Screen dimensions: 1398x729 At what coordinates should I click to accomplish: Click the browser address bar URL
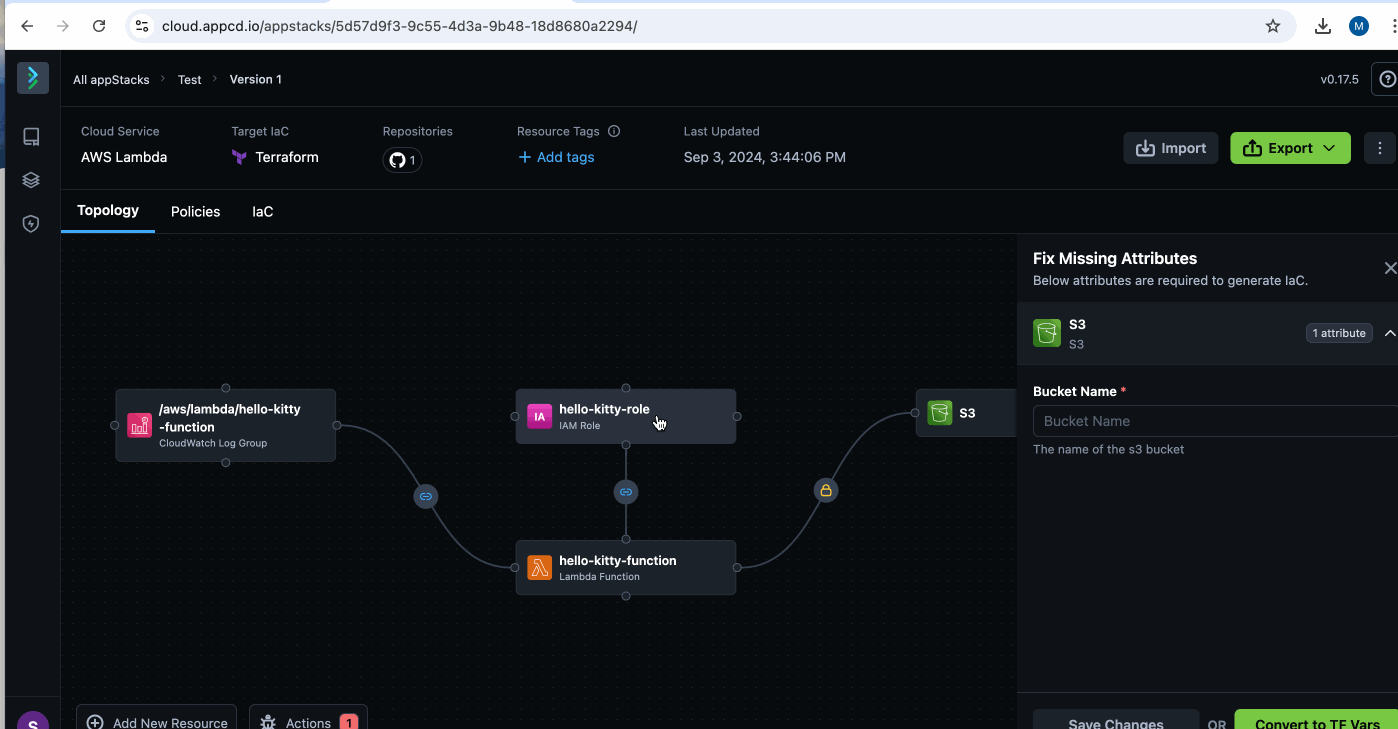click(399, 26)
